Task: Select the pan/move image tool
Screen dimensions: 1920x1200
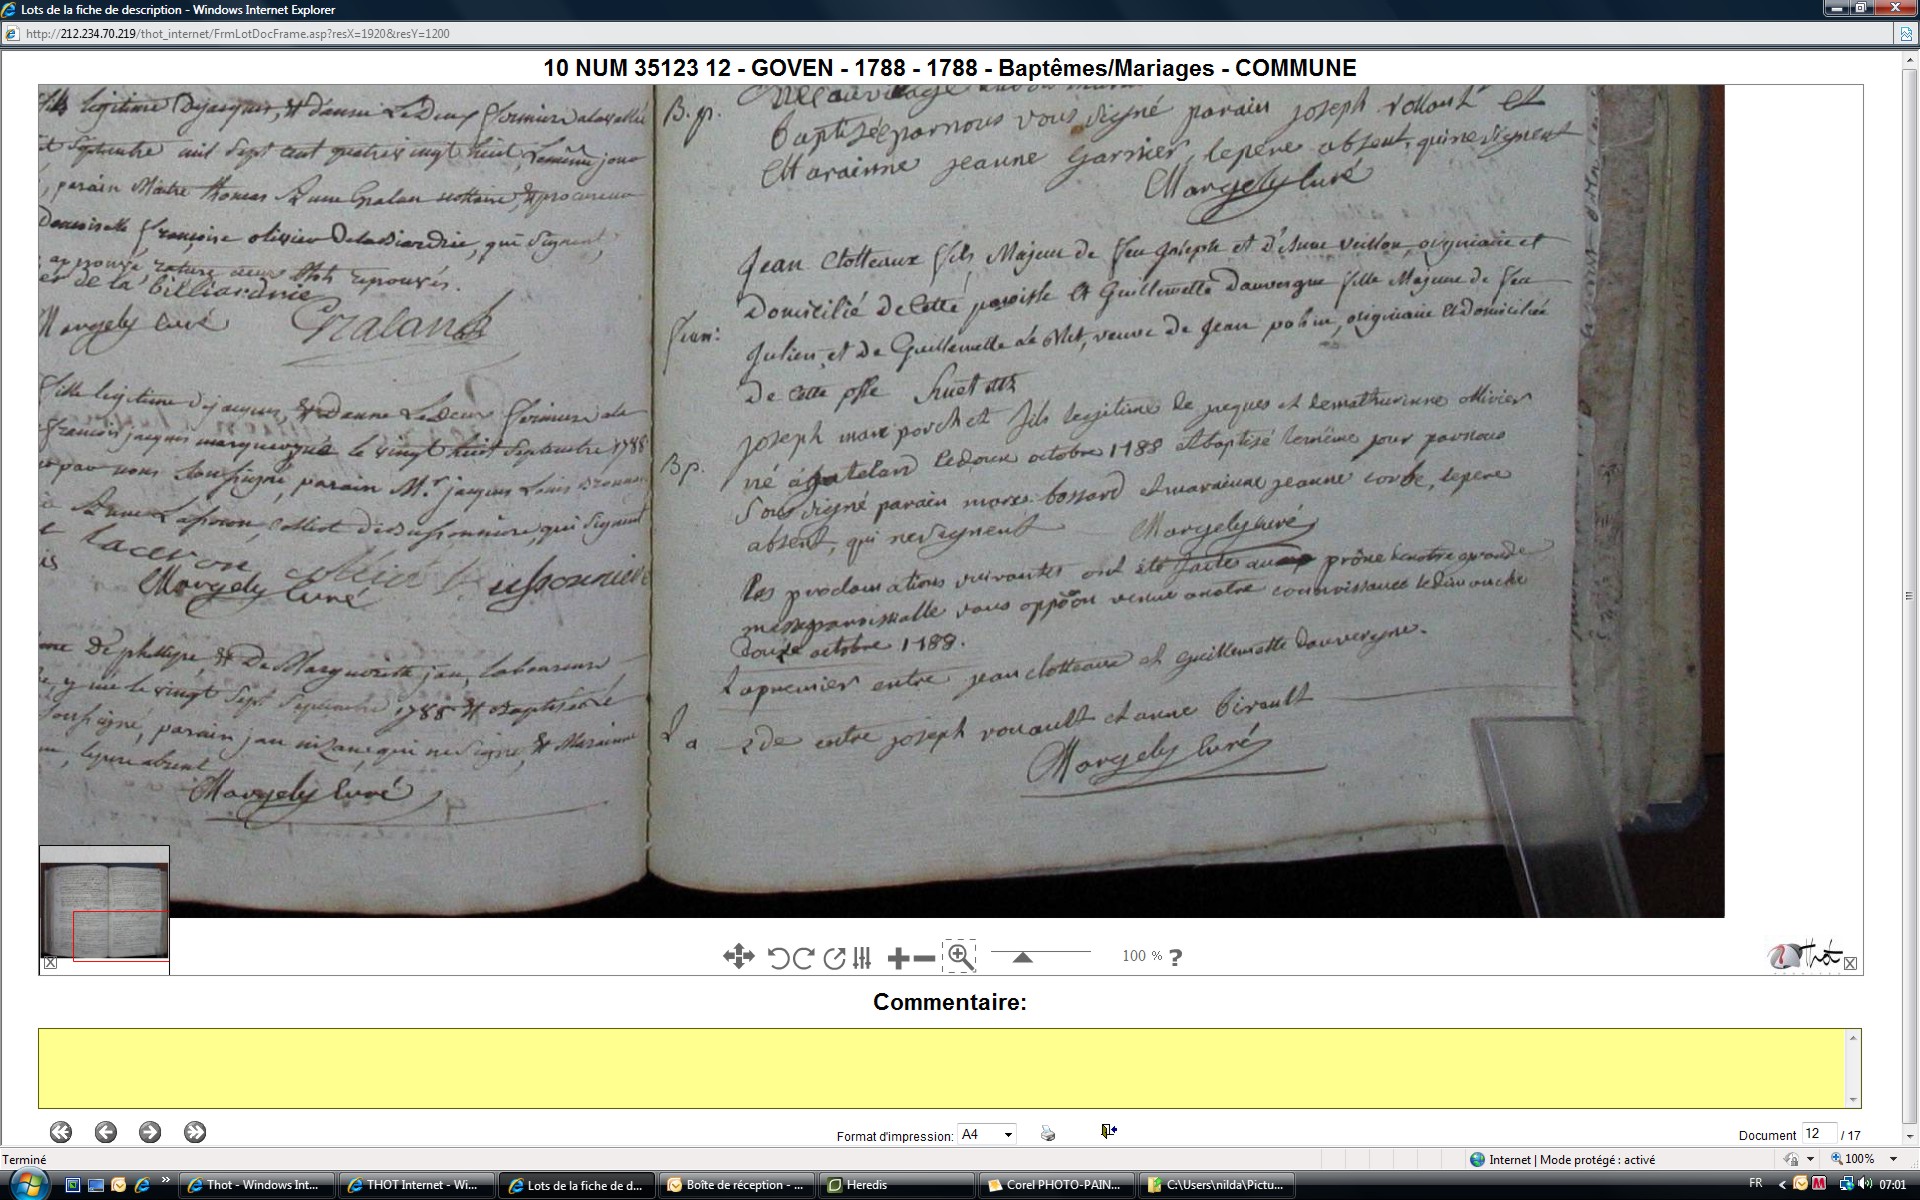Action: pos(738,957)
